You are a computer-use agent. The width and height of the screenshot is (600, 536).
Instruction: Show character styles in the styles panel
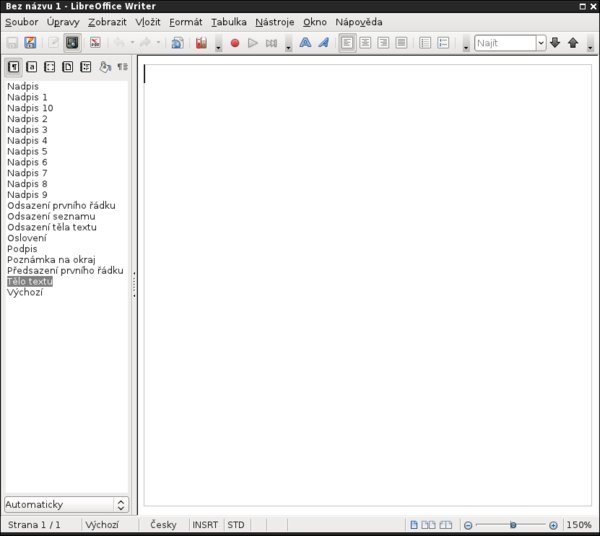click(x=31, y=67)
